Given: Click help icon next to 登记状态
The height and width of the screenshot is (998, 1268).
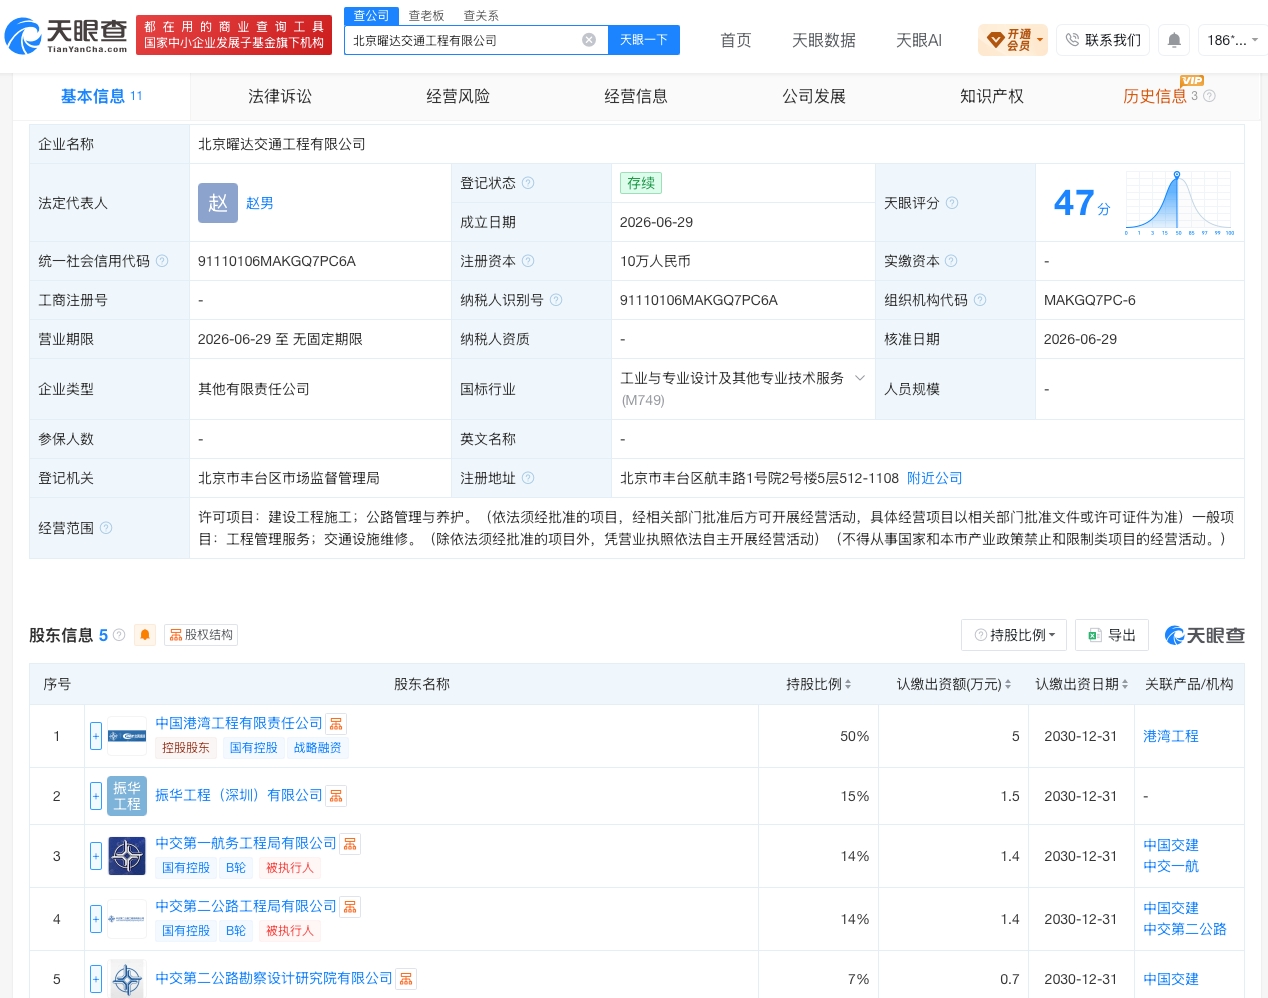Looking at the screenshot, I should [x=528, y=183].
